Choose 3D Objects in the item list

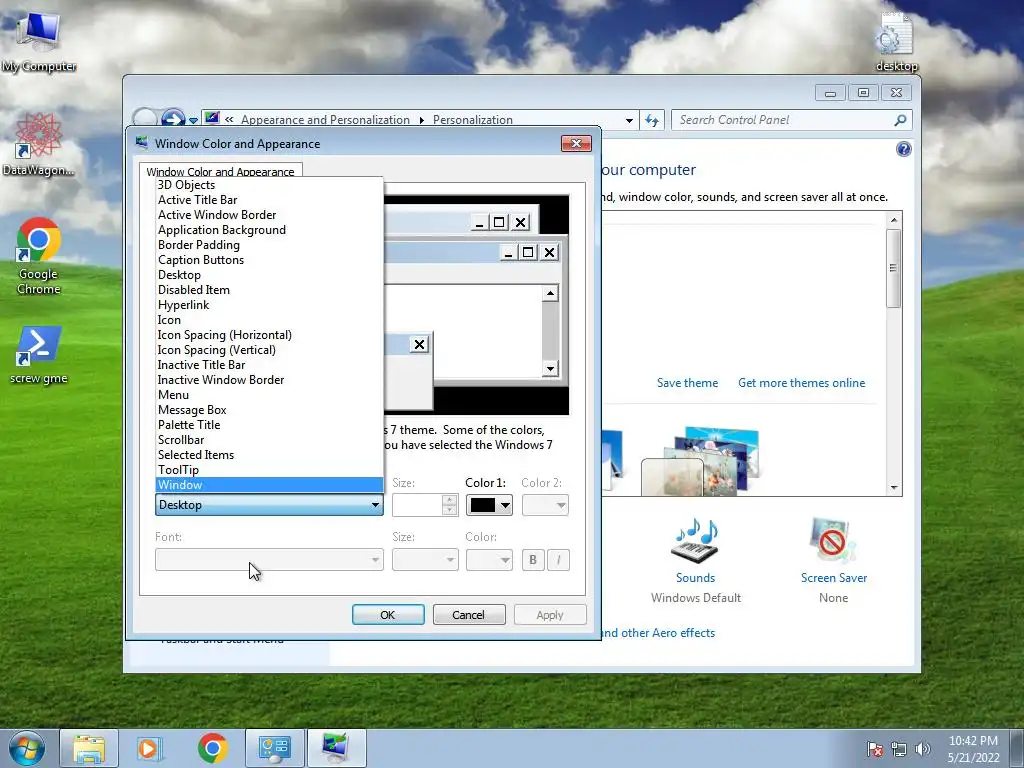tap(269, 185)
